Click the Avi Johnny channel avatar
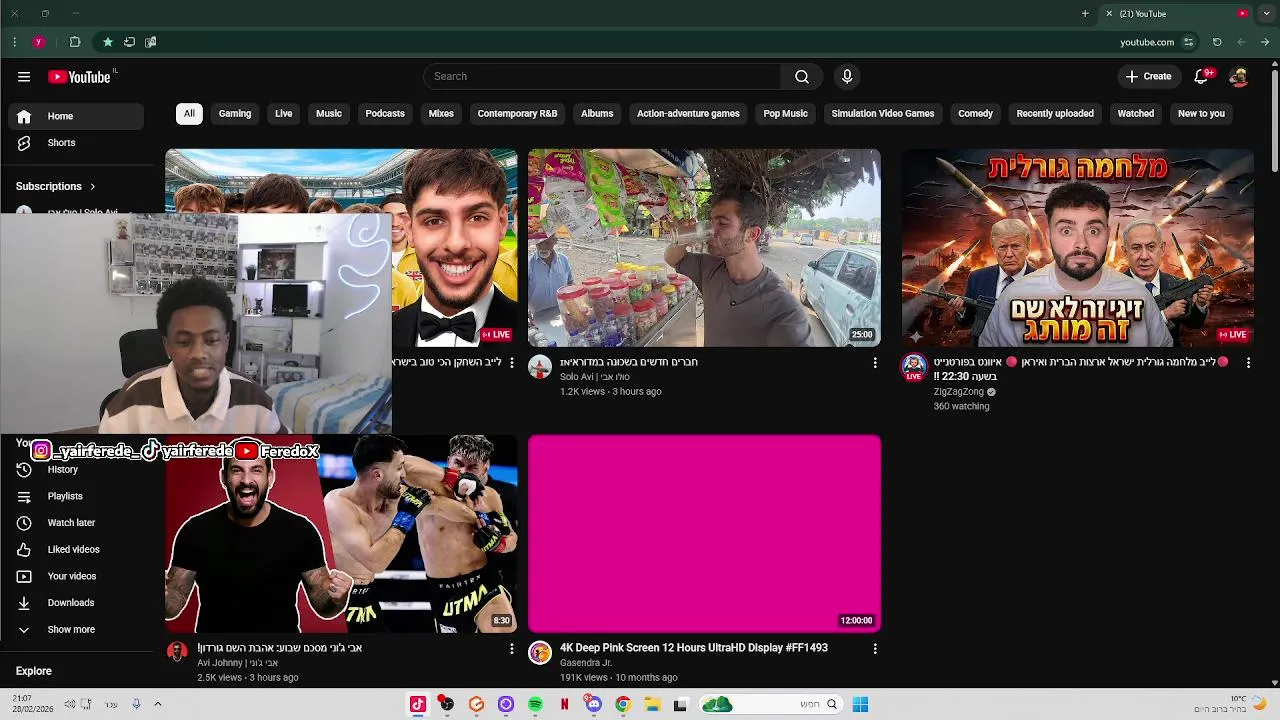1280x720 pixels. pyautogui.click(x=177, y=653)
